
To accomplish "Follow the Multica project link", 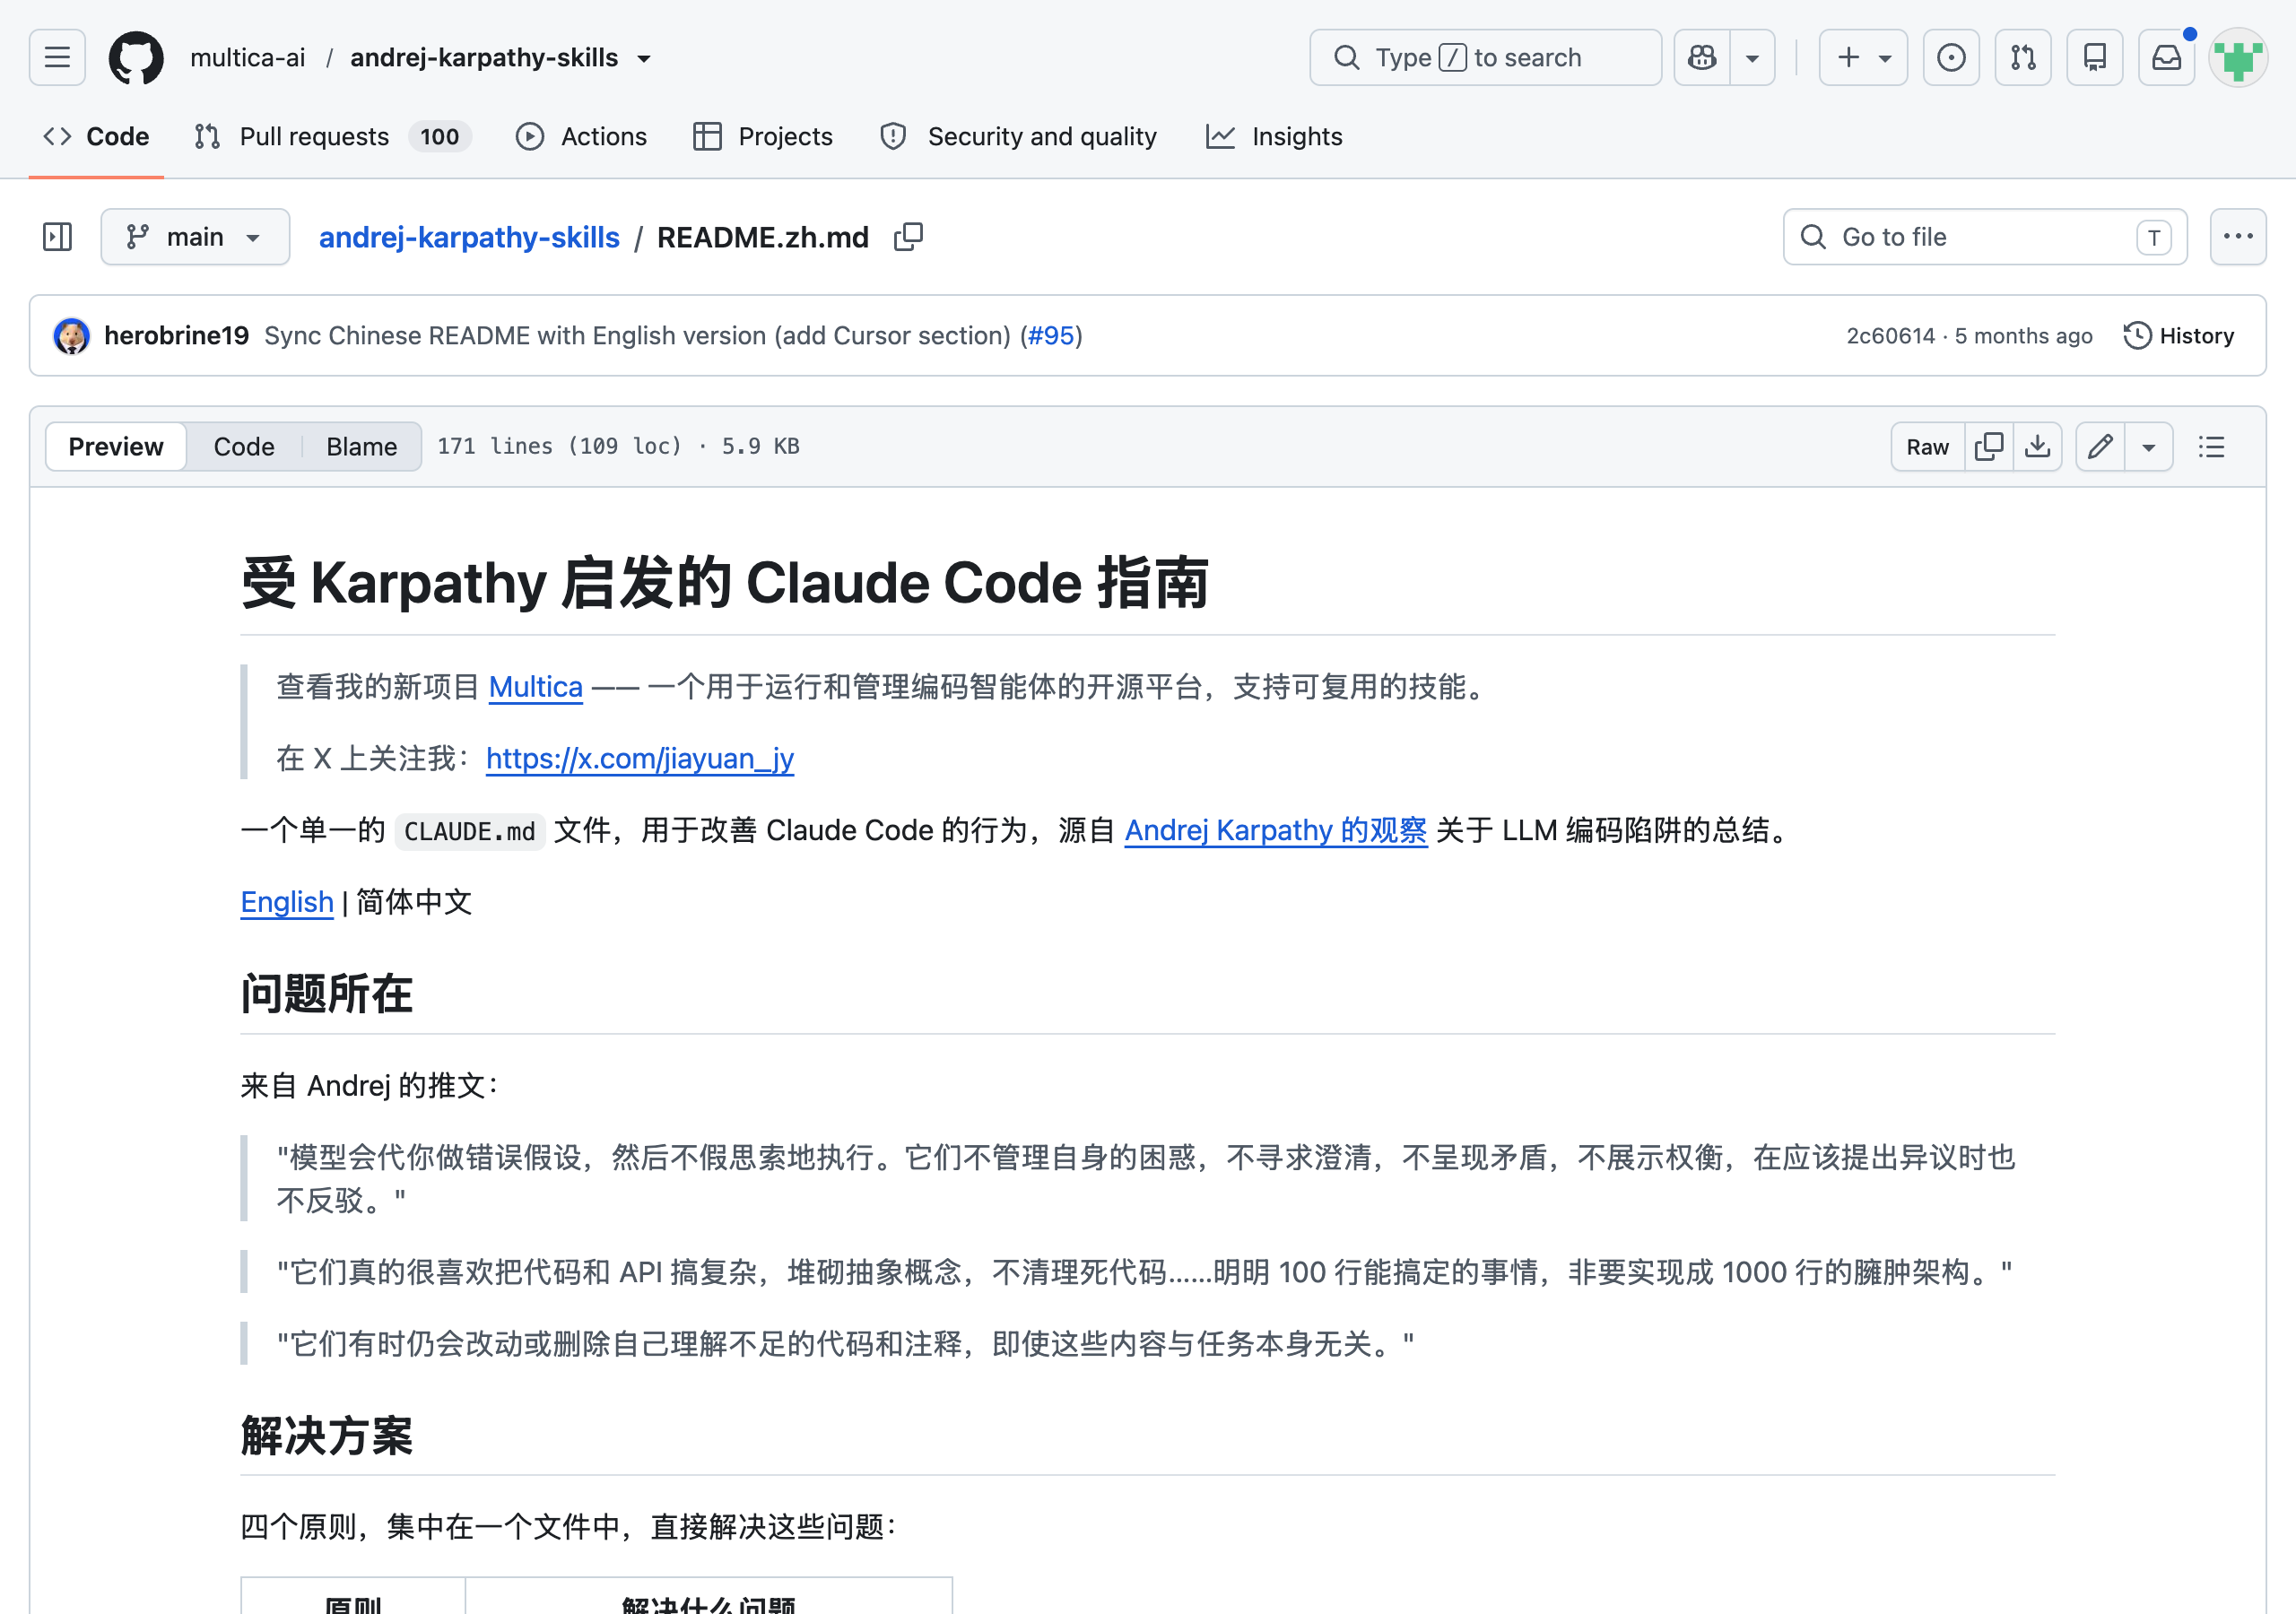I will [x=536, y=687].
